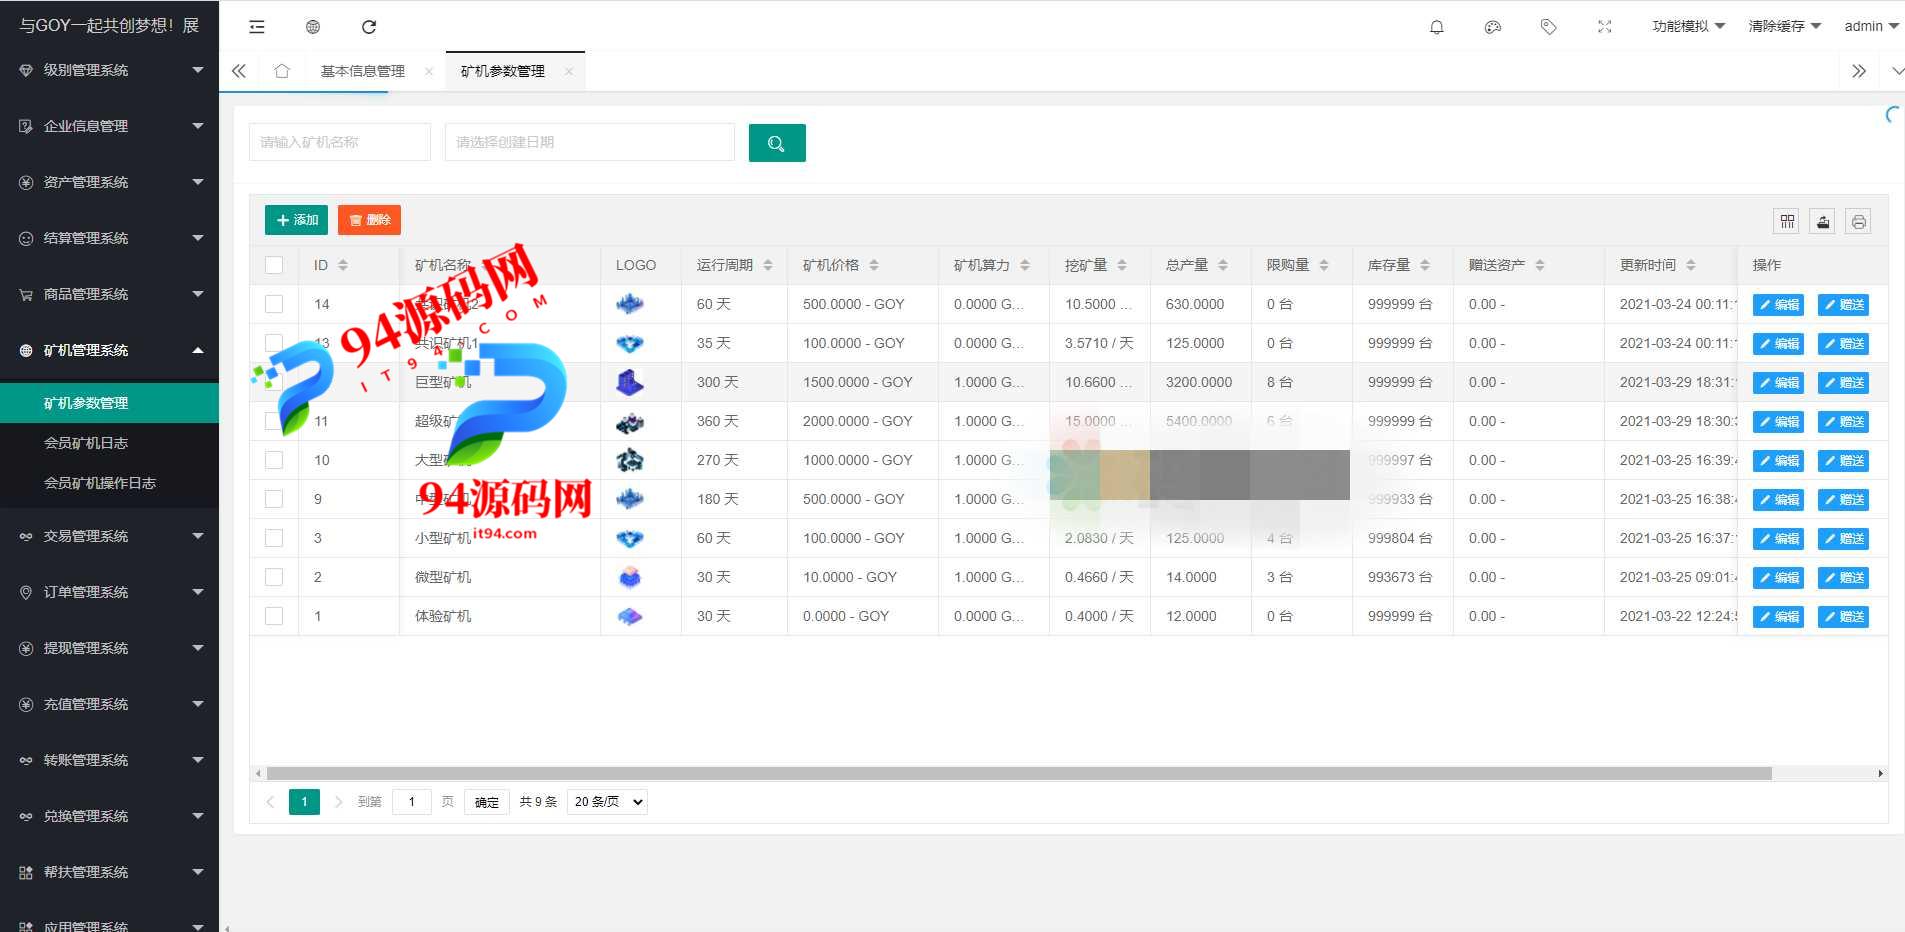This screenshot has height=932, width=1905.
Task: Close the 矿机参数管理 tab
Action: (569, 71)
